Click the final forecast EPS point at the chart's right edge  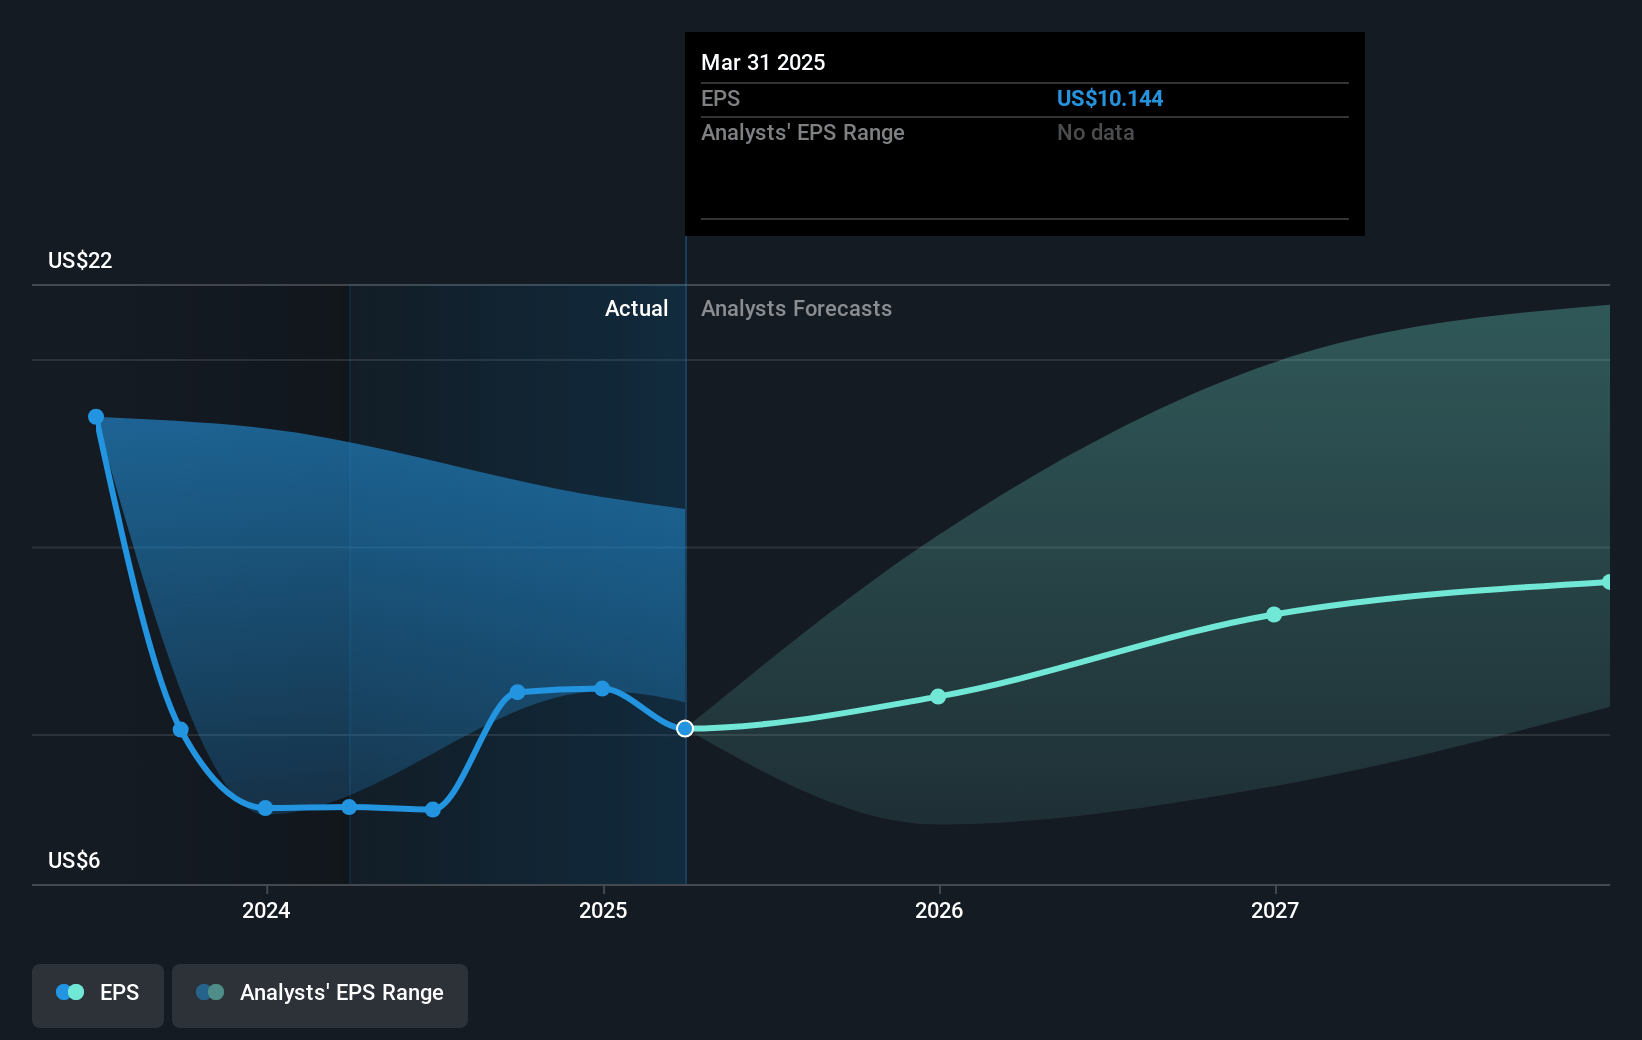click(1607, 582)
